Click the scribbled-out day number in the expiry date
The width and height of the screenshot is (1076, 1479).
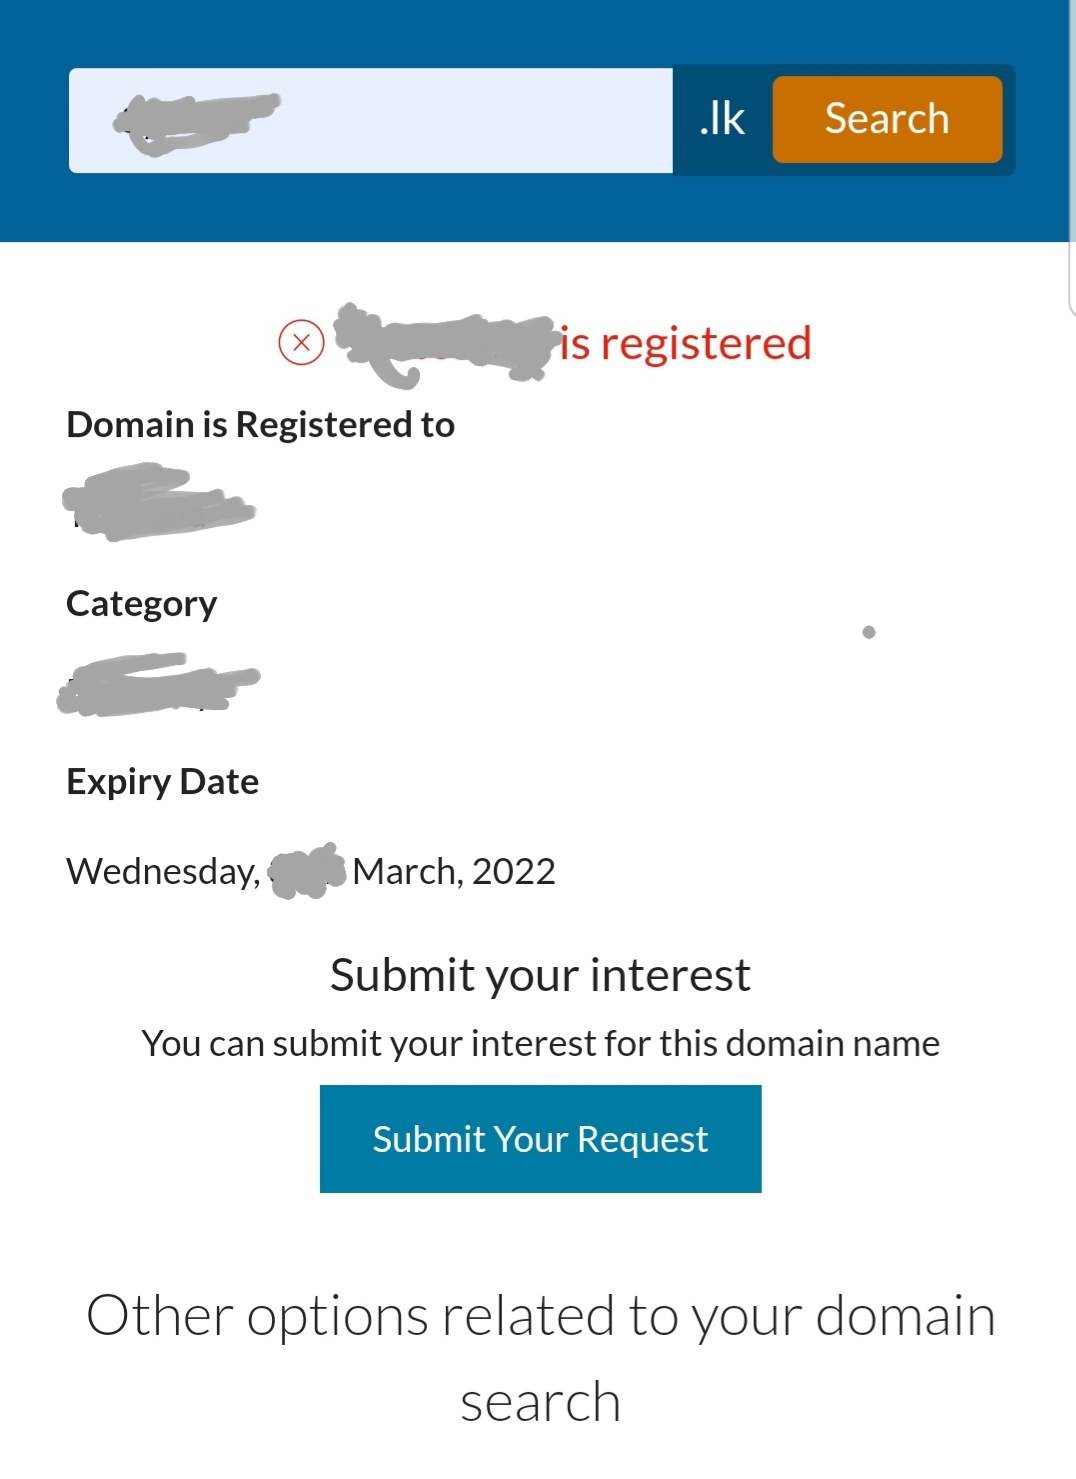coord(307,871)
